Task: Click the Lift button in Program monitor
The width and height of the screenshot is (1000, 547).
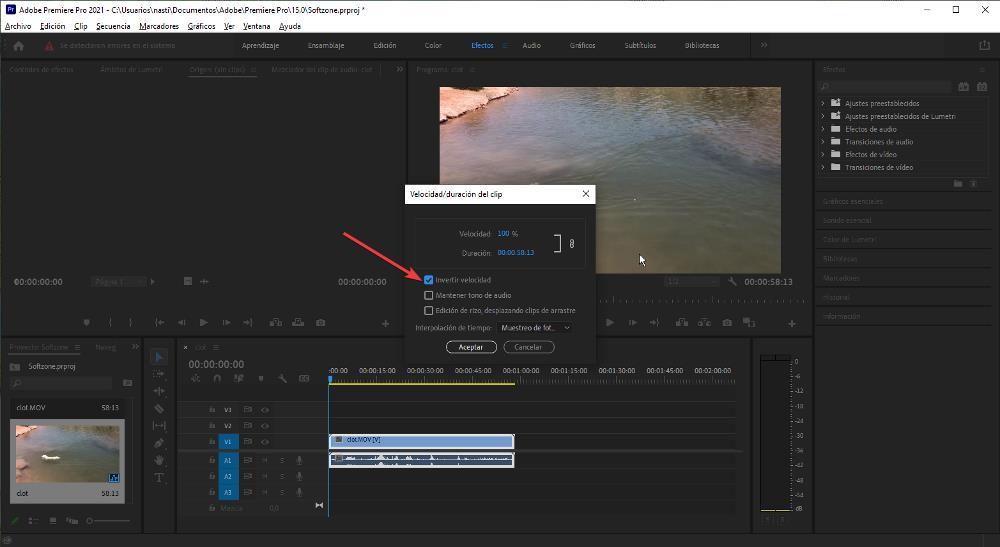Action: pyautogui.click(x=682, y=323)
